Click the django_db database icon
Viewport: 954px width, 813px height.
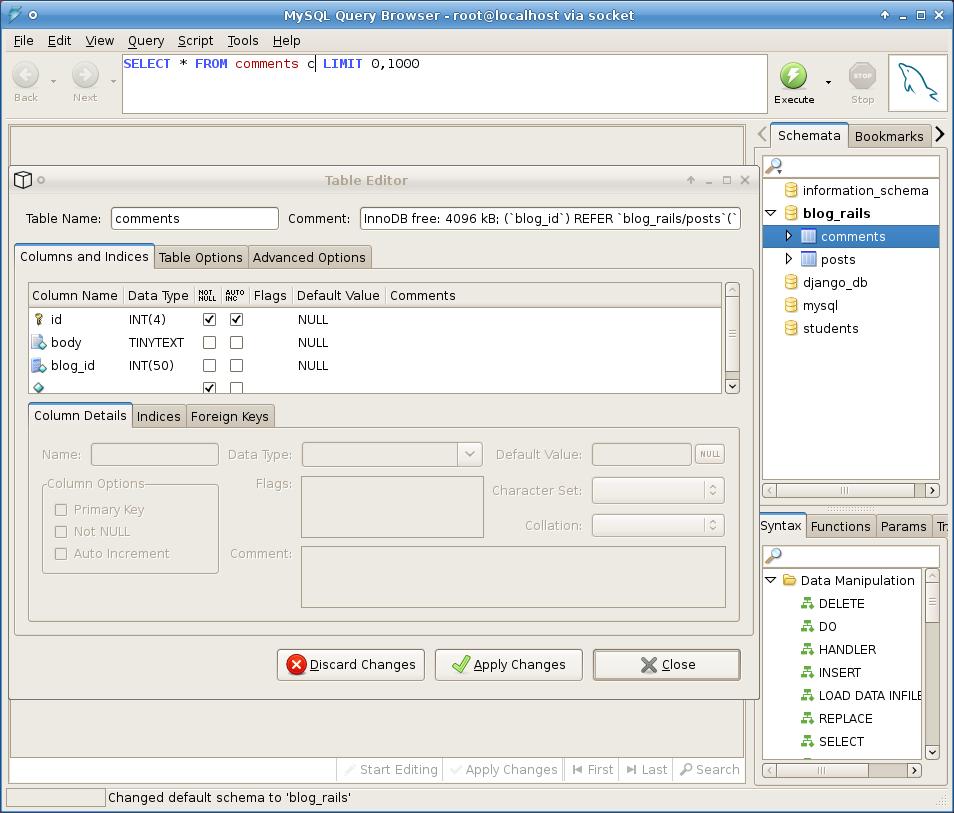pyautogui.click(x=790, y=282)
